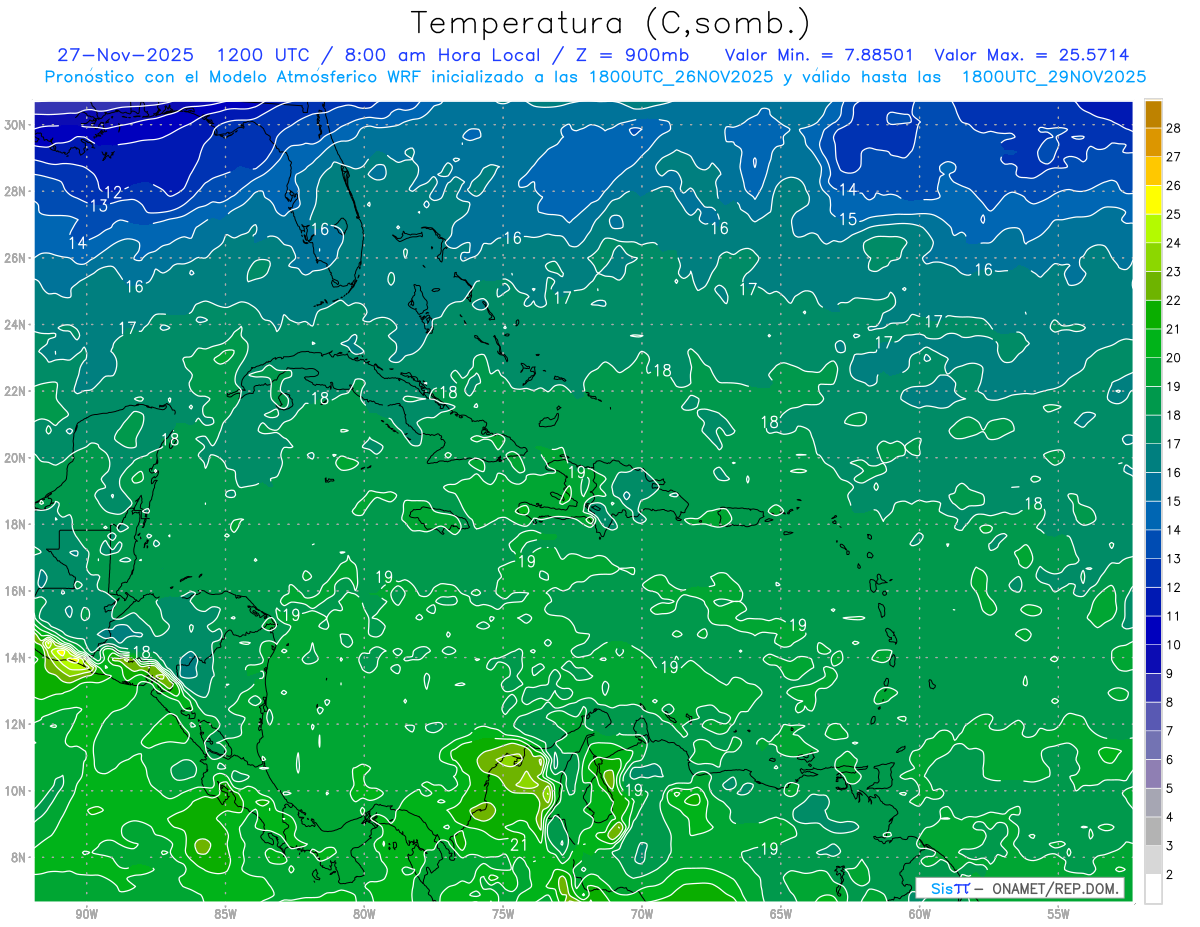Image resolution: width=1200 pixels, height=927 pixels.
Task: Click the "18N" latitude axis label
Action: [x=17, y=524]
